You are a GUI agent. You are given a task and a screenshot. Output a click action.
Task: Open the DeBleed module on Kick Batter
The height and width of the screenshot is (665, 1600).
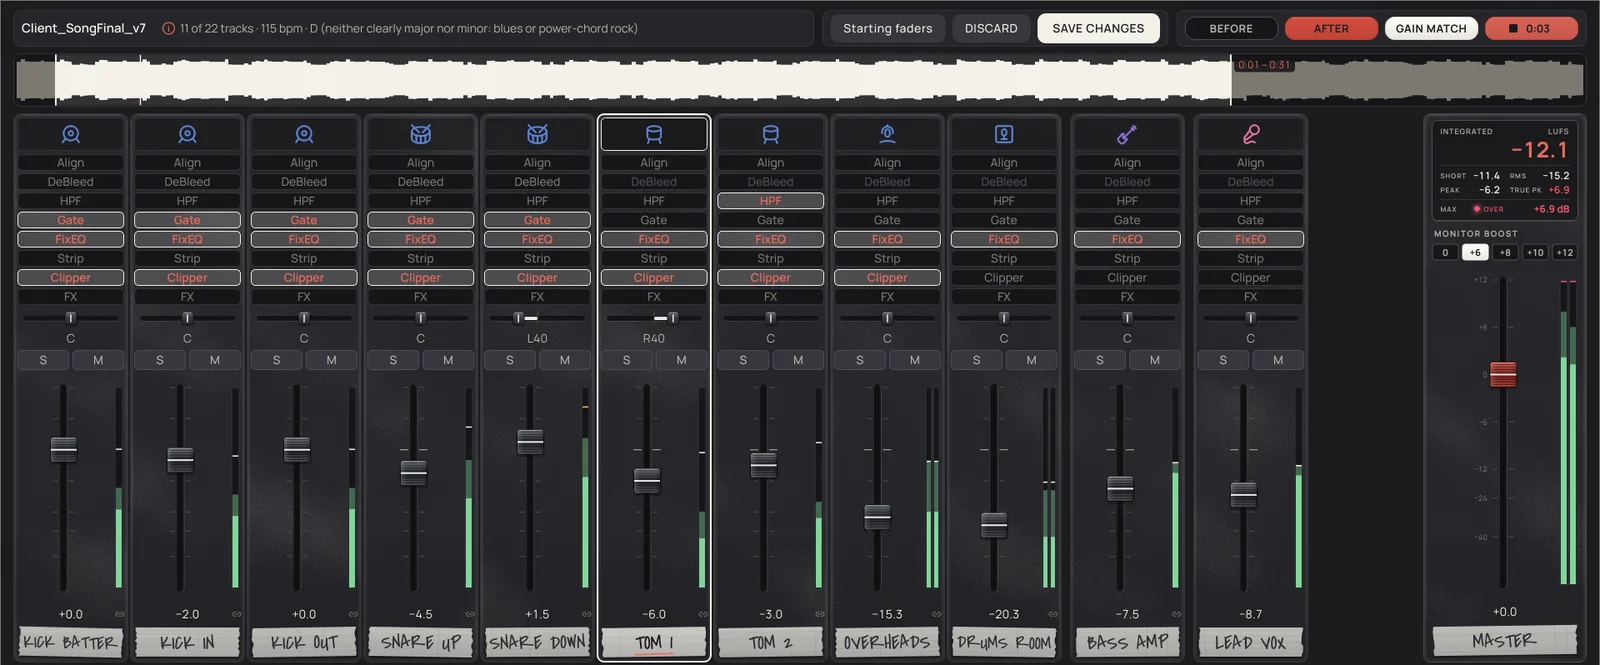tap(71, 182)
